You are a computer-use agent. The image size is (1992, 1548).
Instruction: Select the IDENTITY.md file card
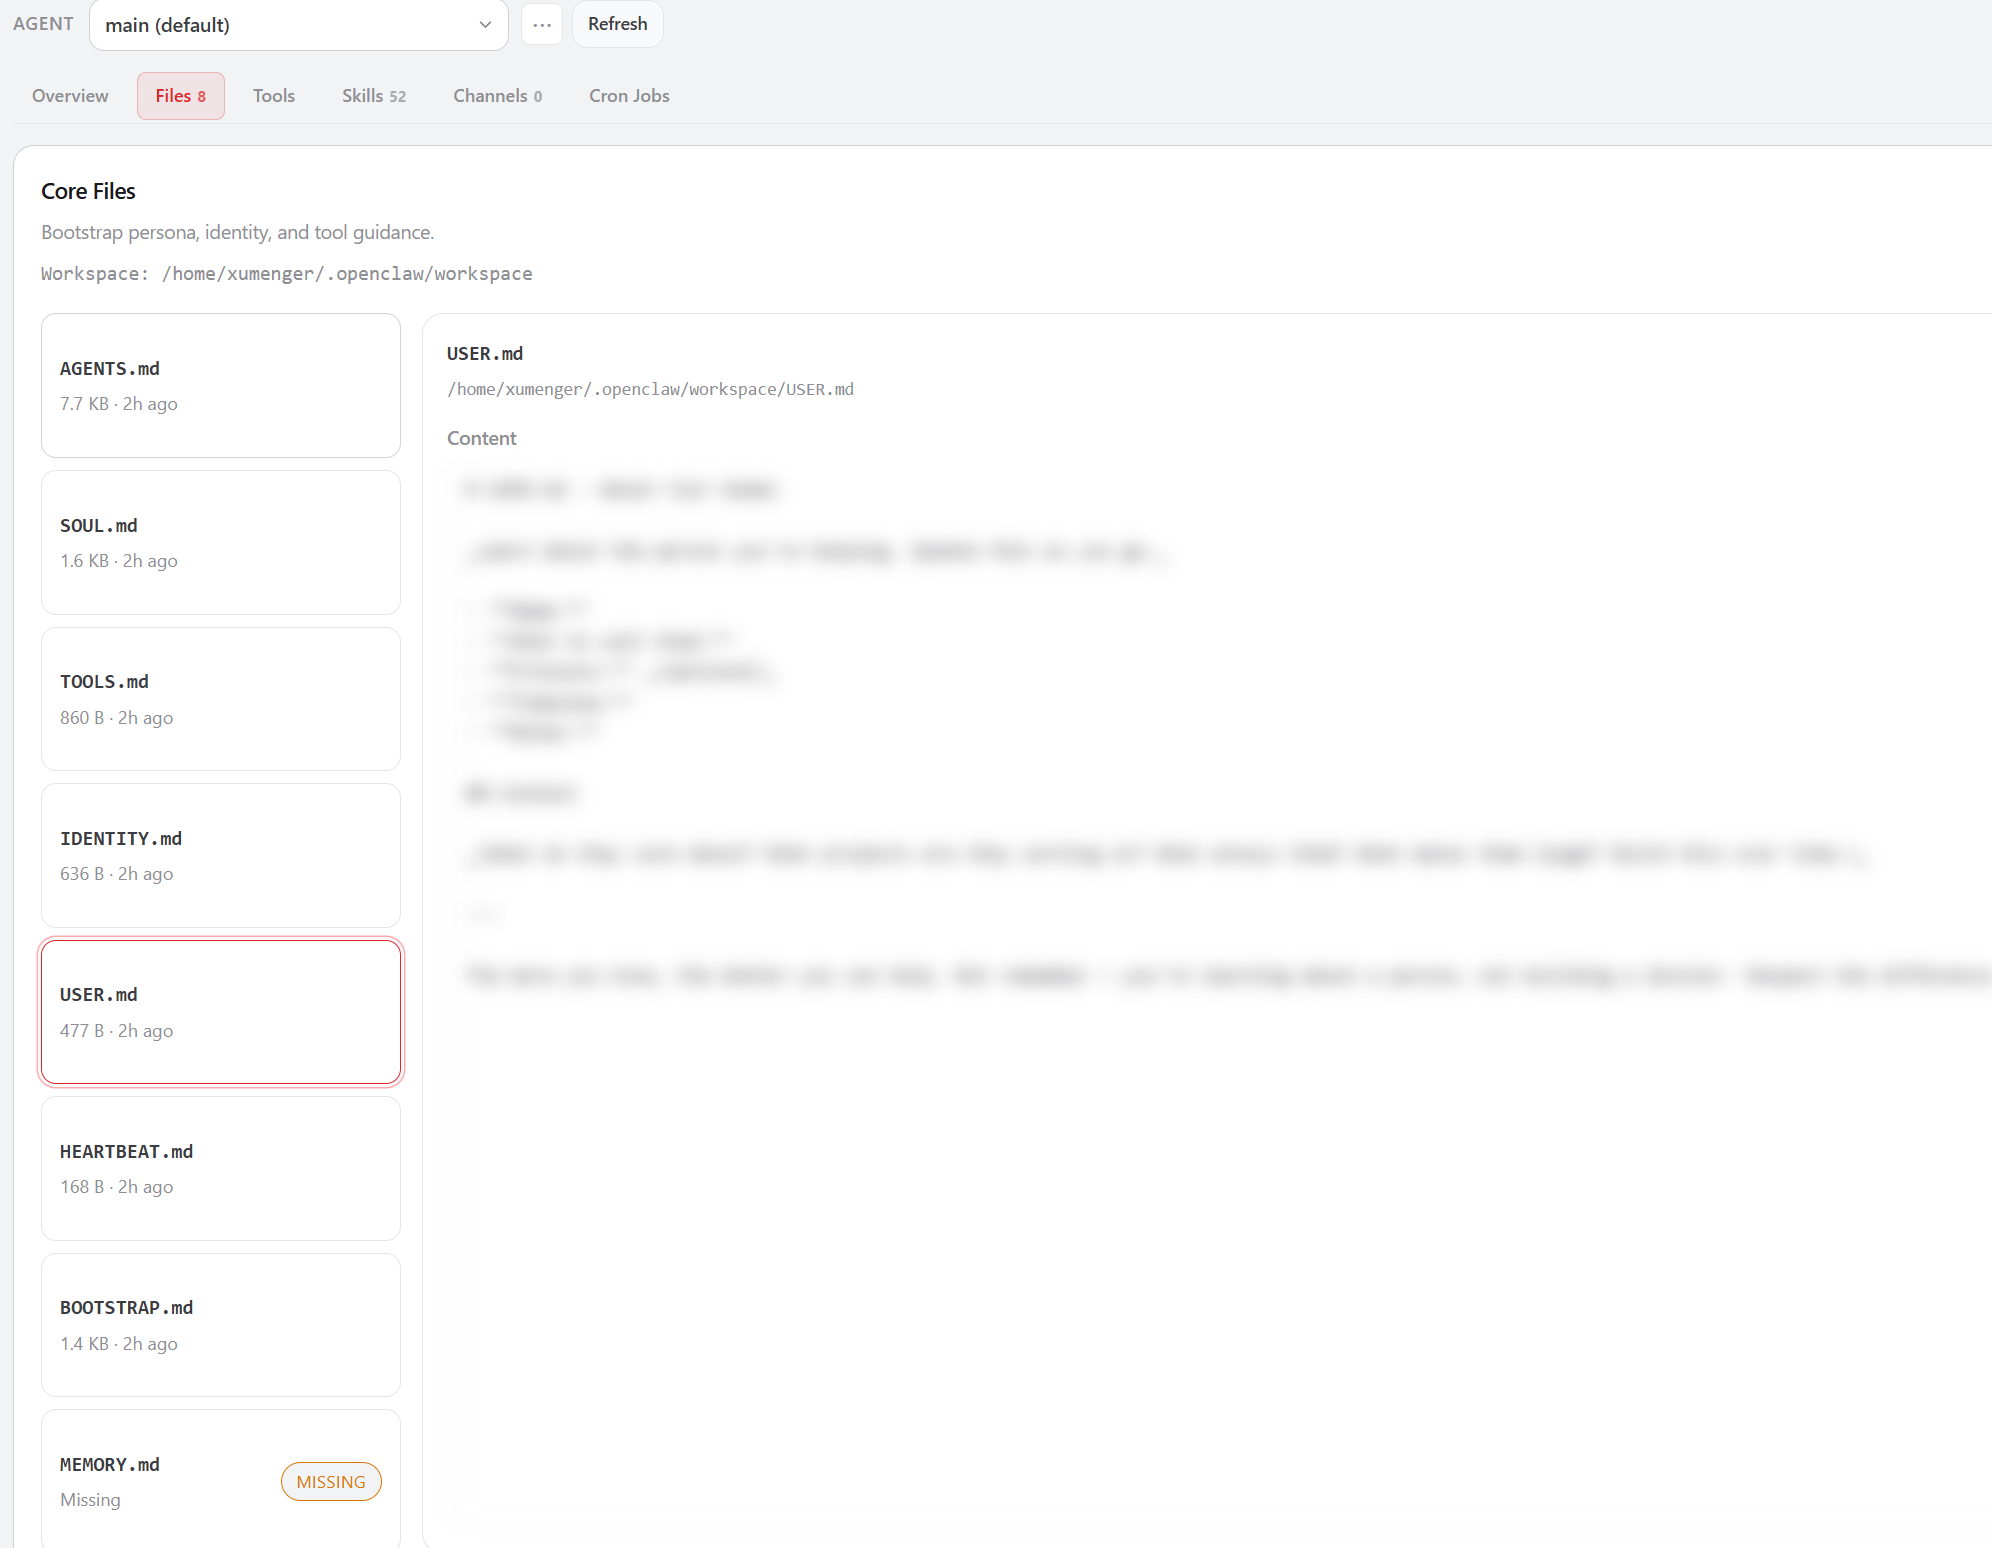coord(220,855)
